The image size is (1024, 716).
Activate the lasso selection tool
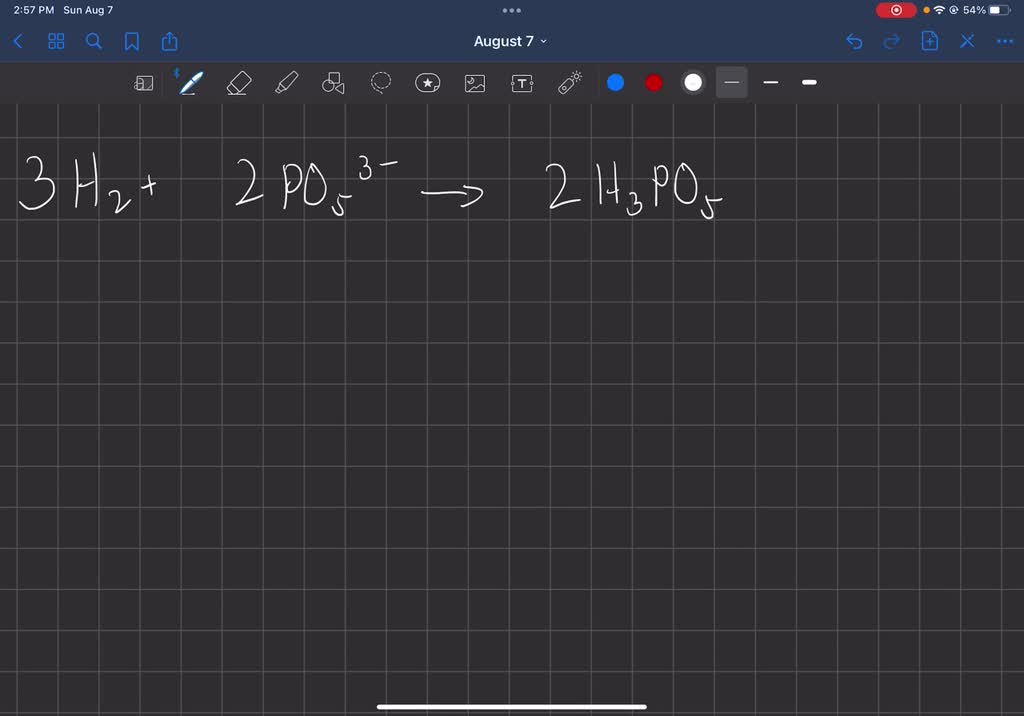pyautogui.click(x=380, y=83)
